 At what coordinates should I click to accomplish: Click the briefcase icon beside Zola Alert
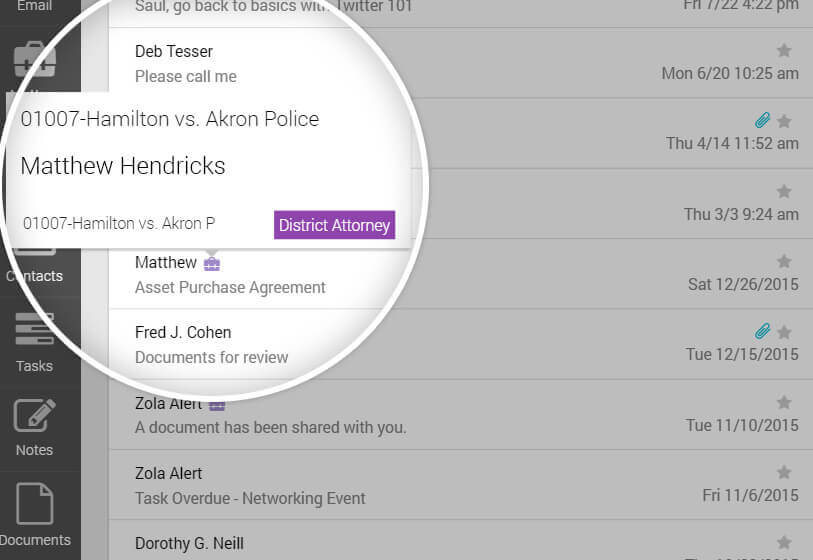pos(217,405)
